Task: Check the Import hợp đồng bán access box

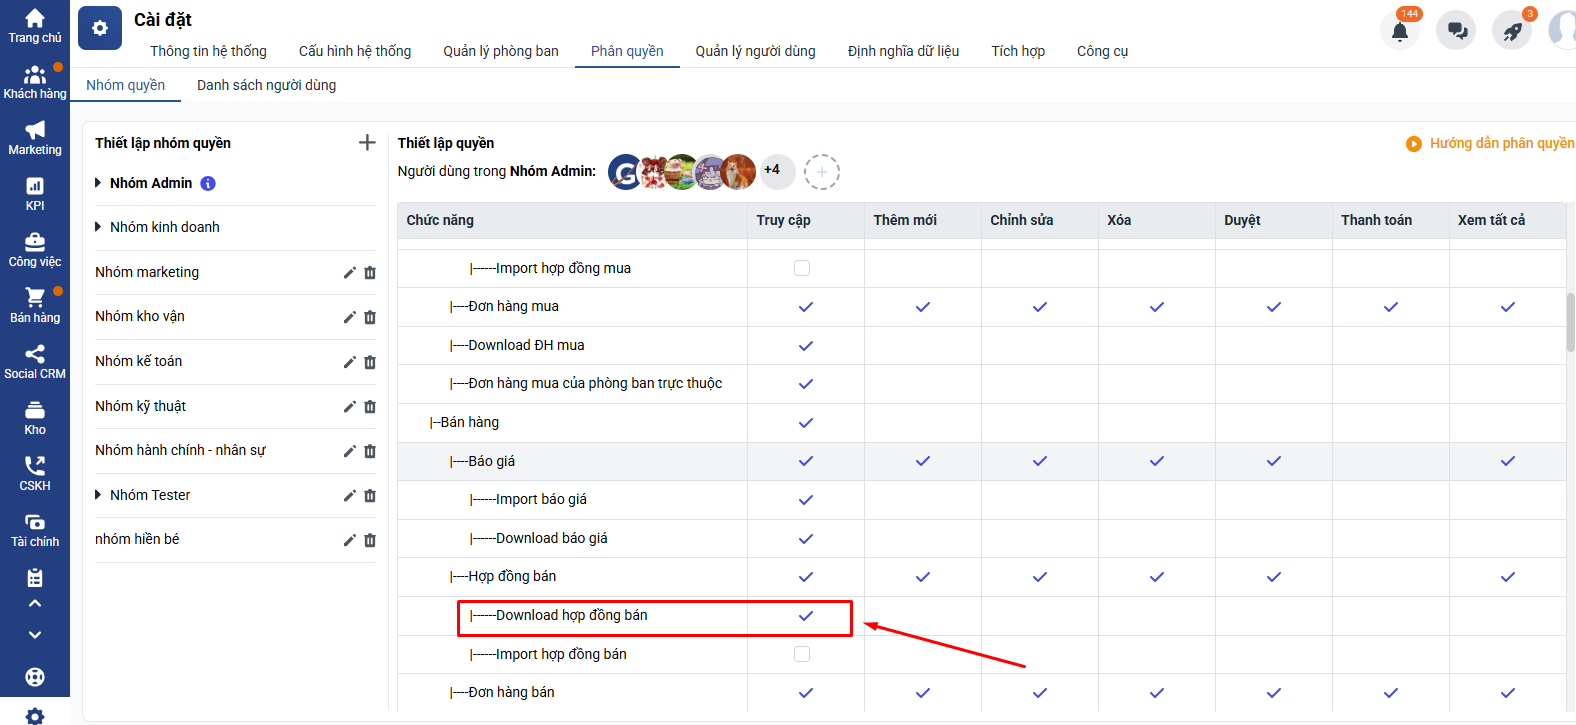Action: coord(802,654)
